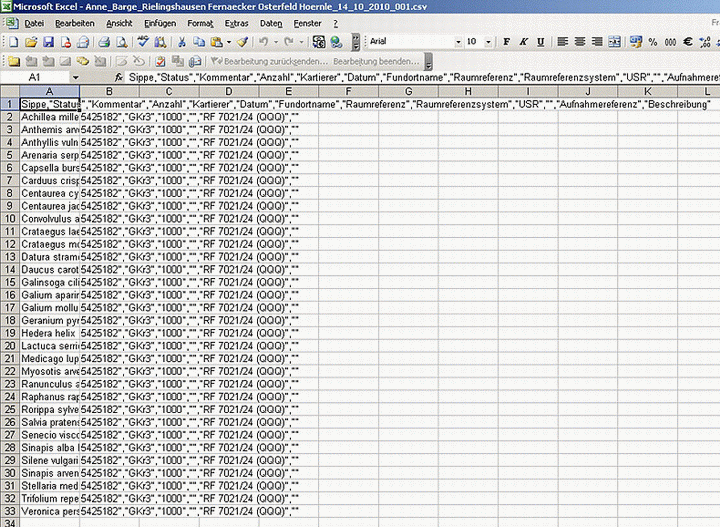This screenshot has width=720, height=527.
Task: Open the Ansicht menu
Action: point(119,23)
